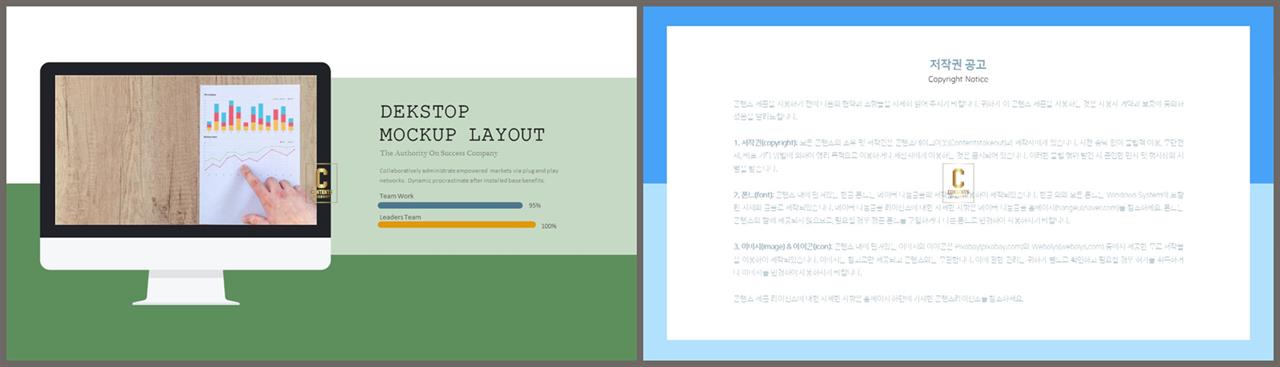Click the '저작권 공고' title
Viewport: 1280px width, 367px height.
click(x=958, y=65)
